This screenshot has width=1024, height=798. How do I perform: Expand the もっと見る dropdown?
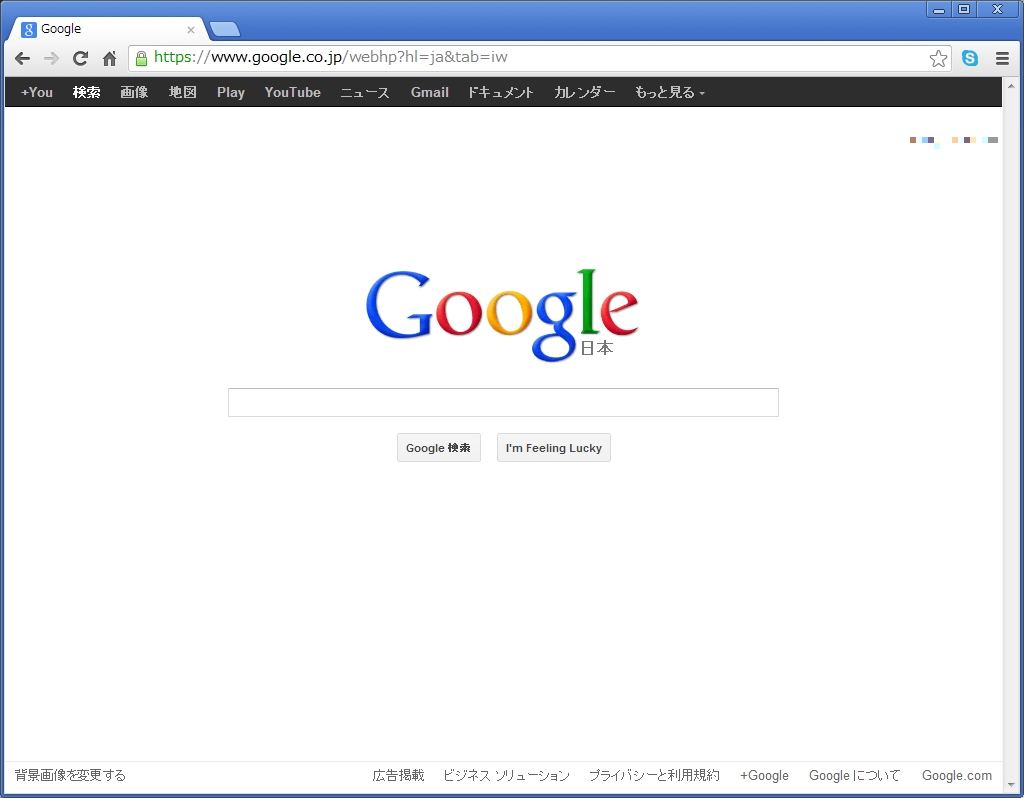pyautogui.click(x=669, y=92)
